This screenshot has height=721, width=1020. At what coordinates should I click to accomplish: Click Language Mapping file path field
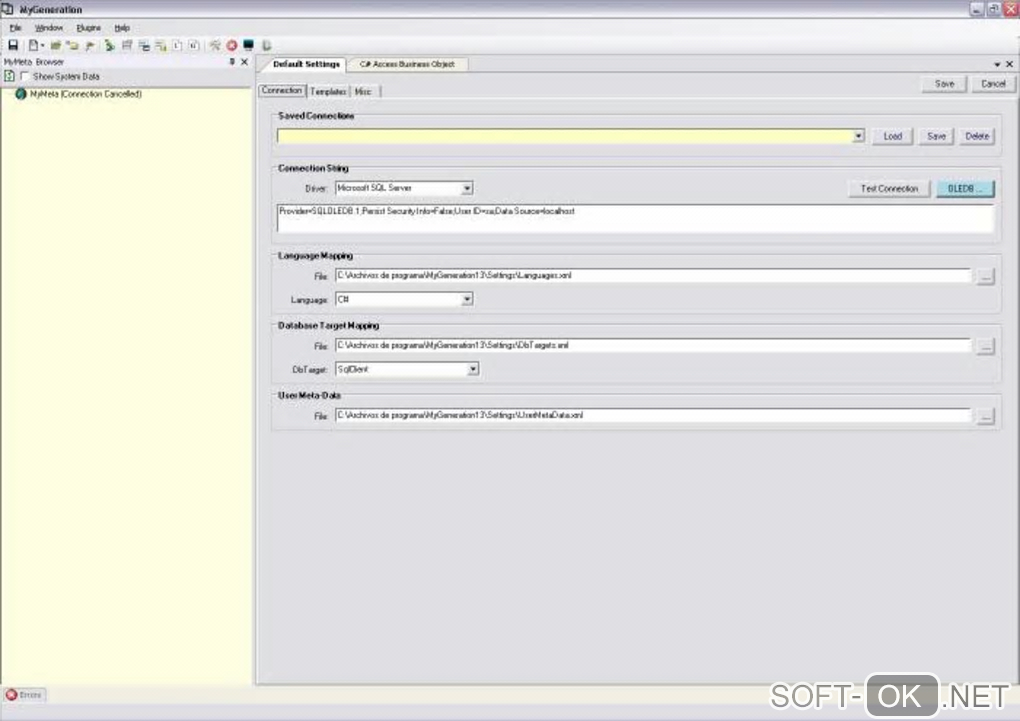[x=653, y=275]
